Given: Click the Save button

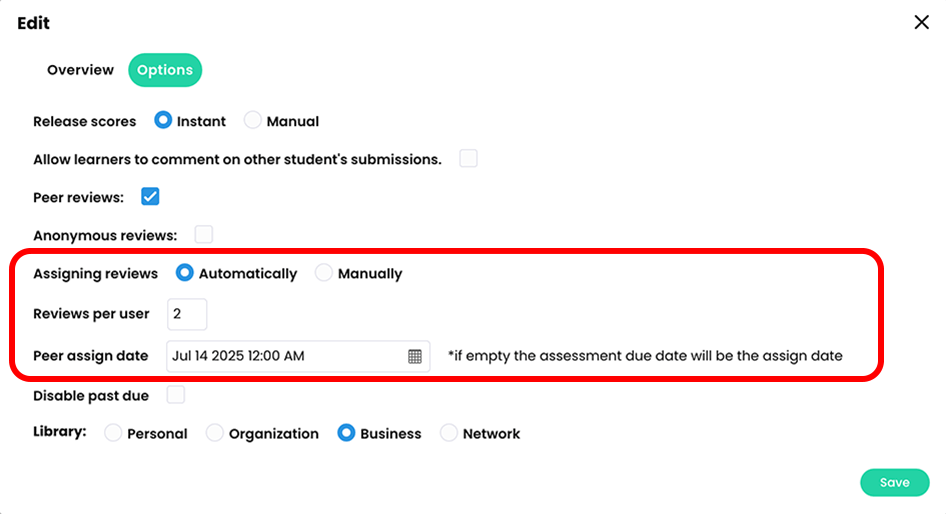Looking at the screenshot, I should pos(895,483).
